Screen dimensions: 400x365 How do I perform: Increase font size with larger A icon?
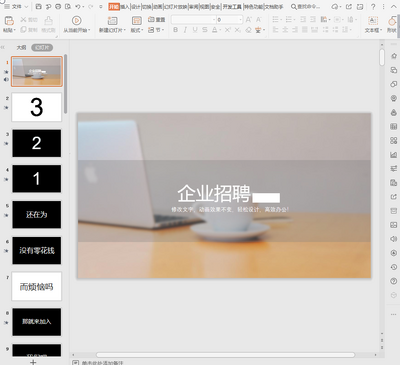(x=249, y=20)
